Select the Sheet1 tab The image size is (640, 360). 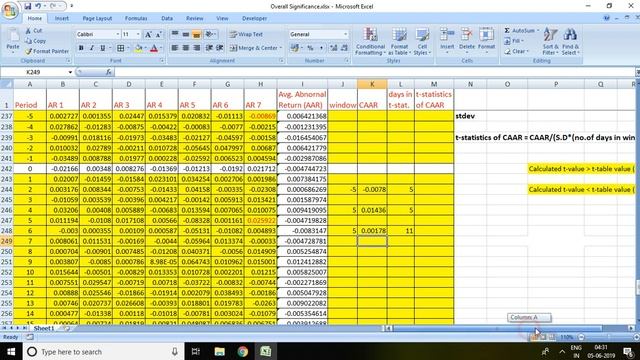pyautogui.click(x=44, y=328)
